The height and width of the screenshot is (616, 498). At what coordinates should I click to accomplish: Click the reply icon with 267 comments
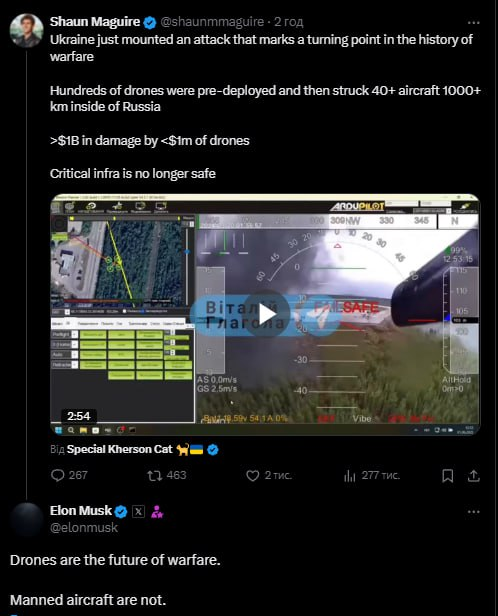coord(57,475)
